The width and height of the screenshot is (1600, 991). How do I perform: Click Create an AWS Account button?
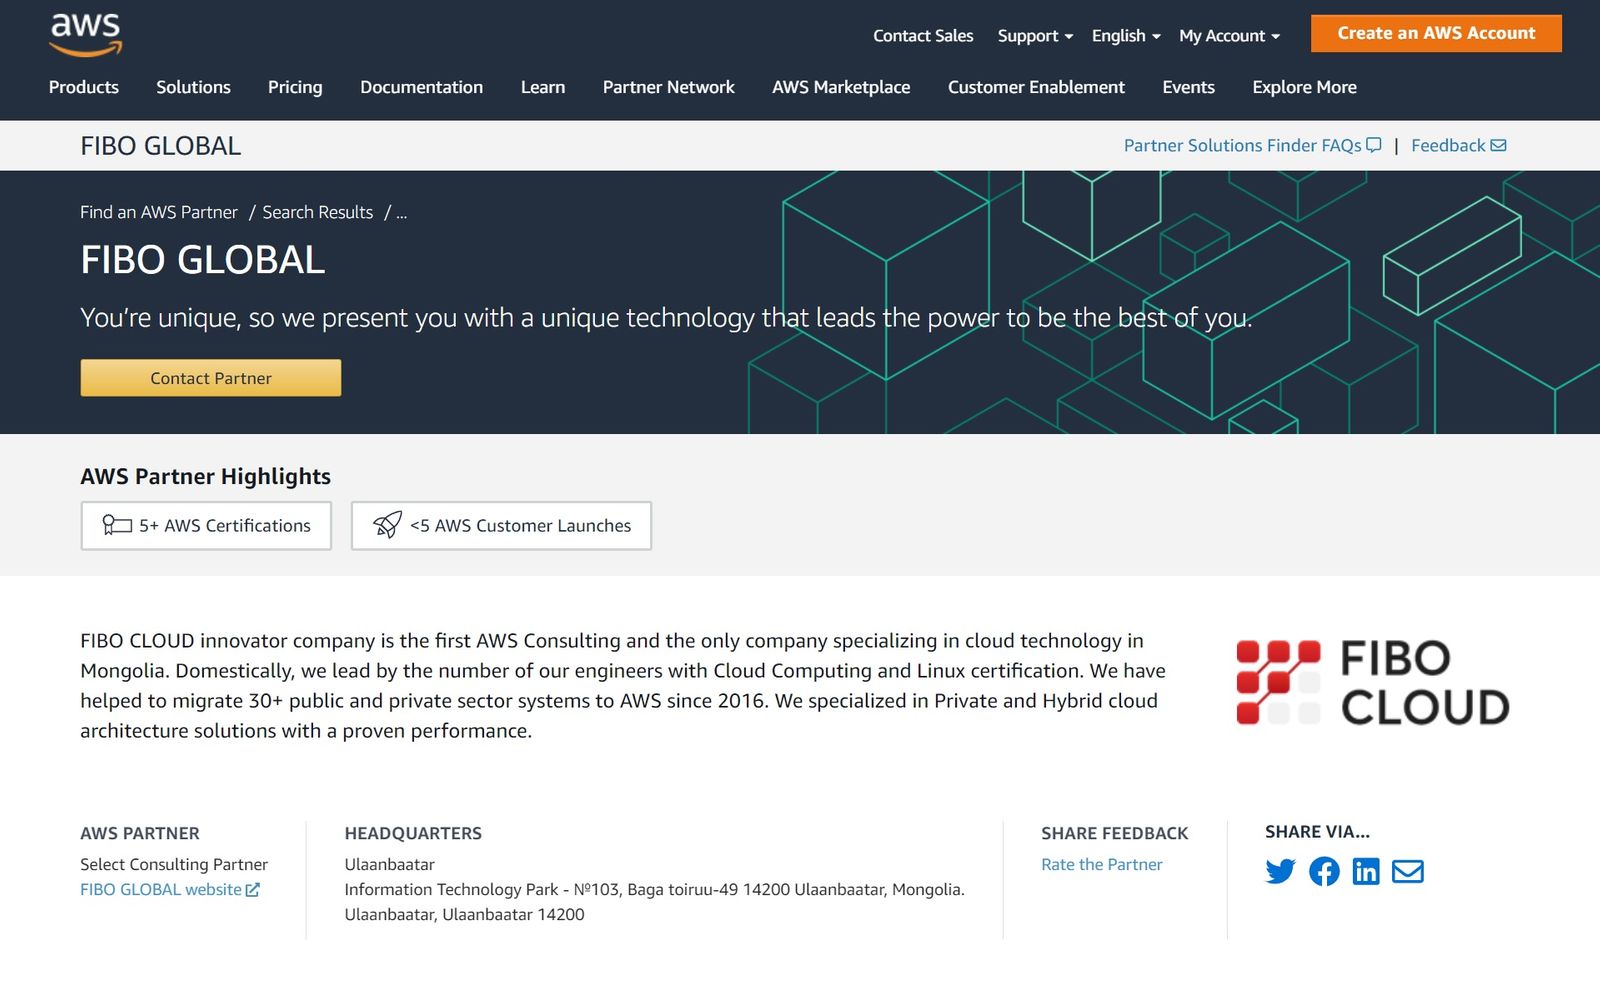(1436, 34)
